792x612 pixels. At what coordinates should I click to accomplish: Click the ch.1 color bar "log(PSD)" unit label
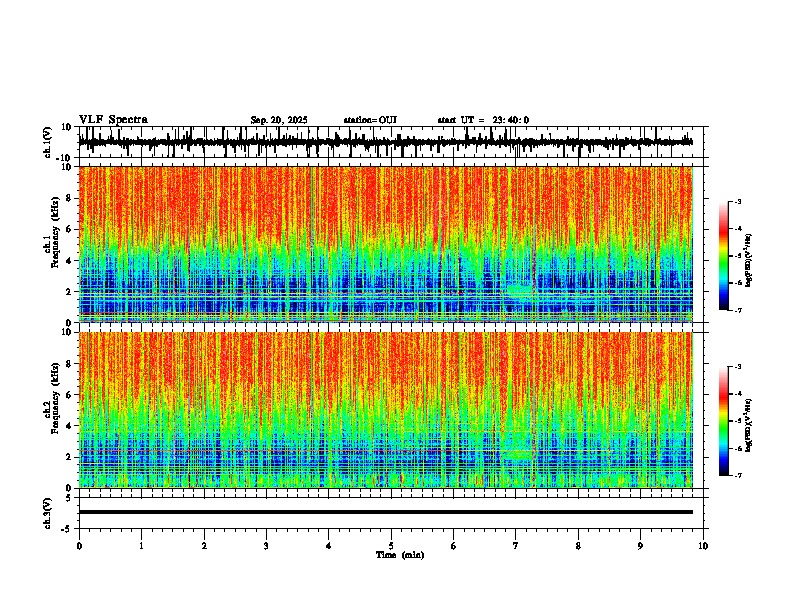pos(748,260)
